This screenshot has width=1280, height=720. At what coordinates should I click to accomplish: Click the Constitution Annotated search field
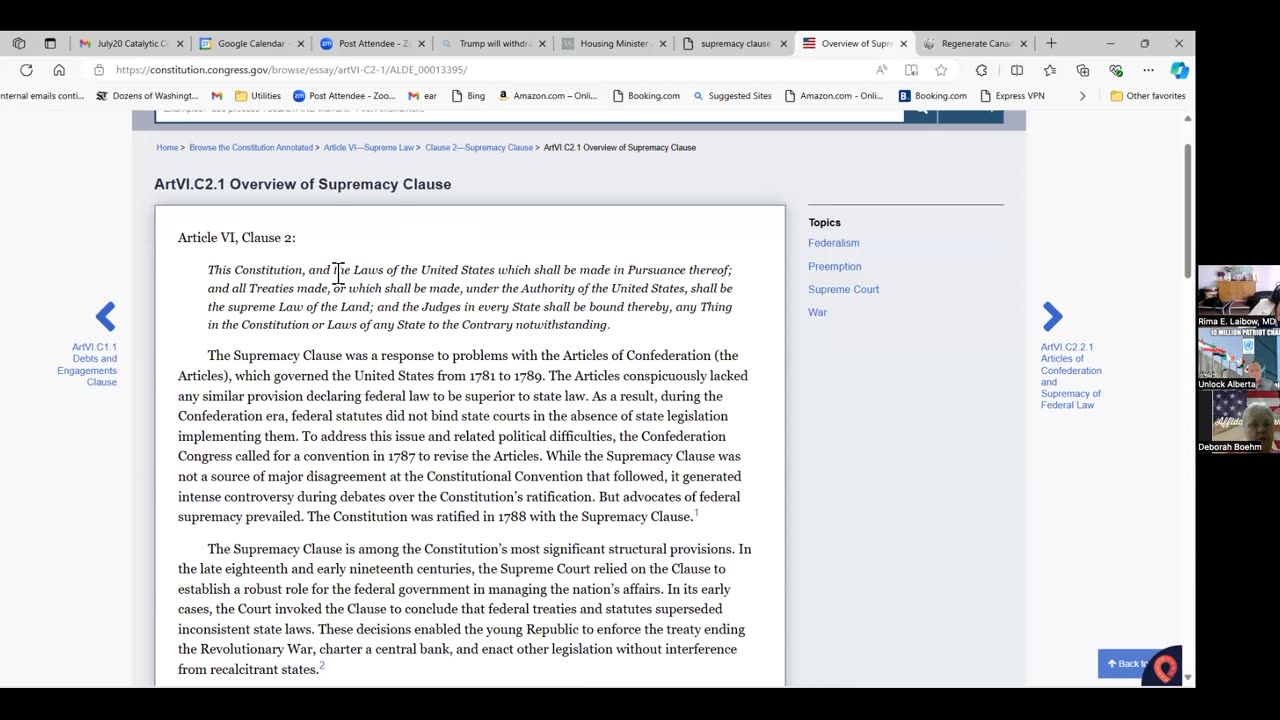528,112
